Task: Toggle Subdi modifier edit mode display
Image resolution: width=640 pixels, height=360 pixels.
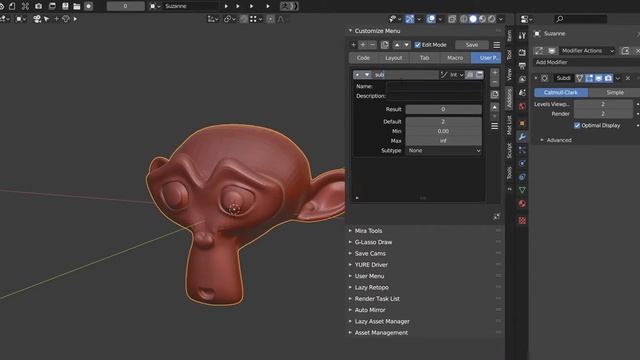Action: tap(589, 78)
